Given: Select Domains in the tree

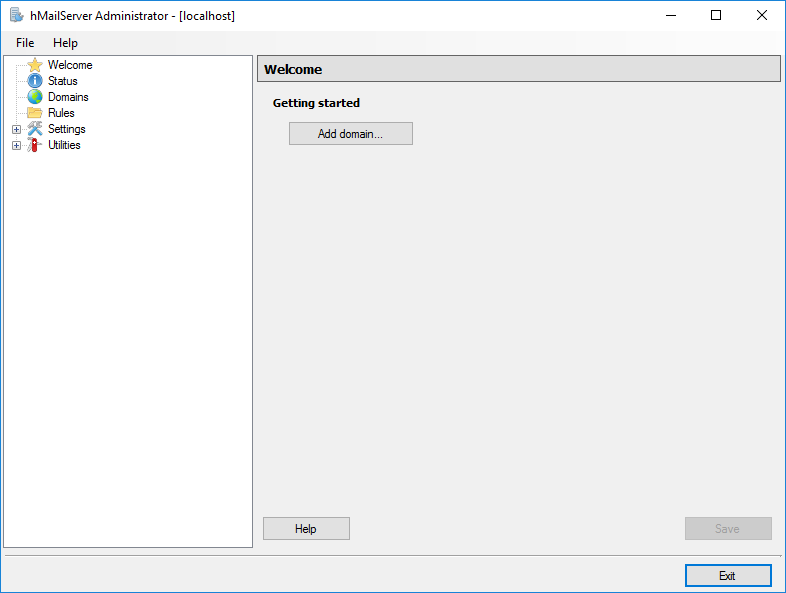Looking at the screenshot, I should [68, 97].
